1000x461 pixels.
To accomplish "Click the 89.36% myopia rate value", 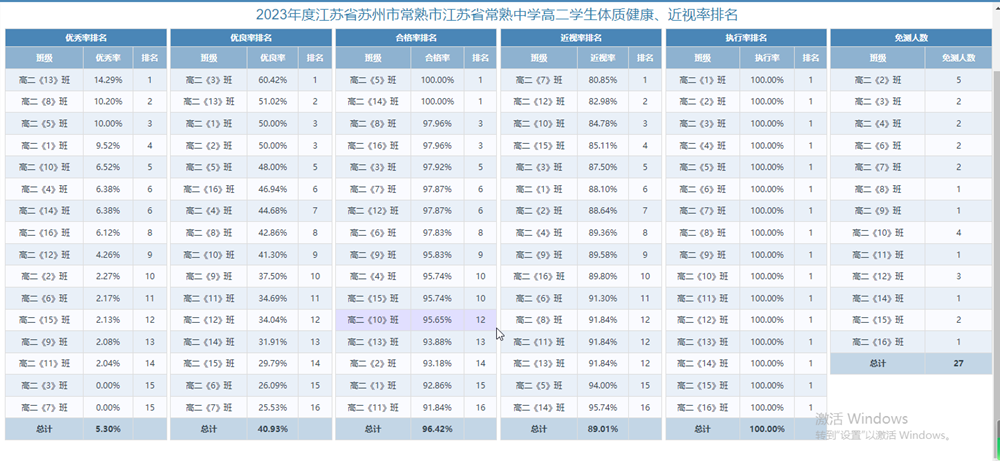I will [x=603, y=233].
